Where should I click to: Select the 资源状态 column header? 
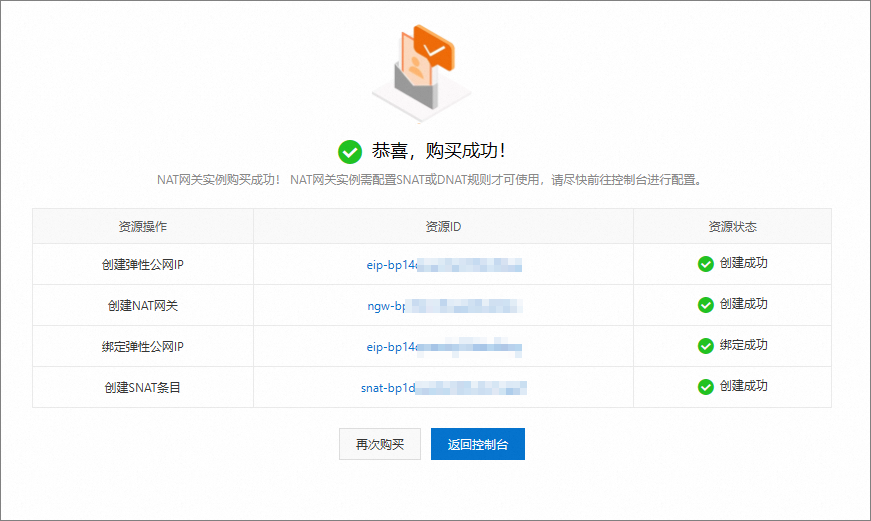click(732, 227)
